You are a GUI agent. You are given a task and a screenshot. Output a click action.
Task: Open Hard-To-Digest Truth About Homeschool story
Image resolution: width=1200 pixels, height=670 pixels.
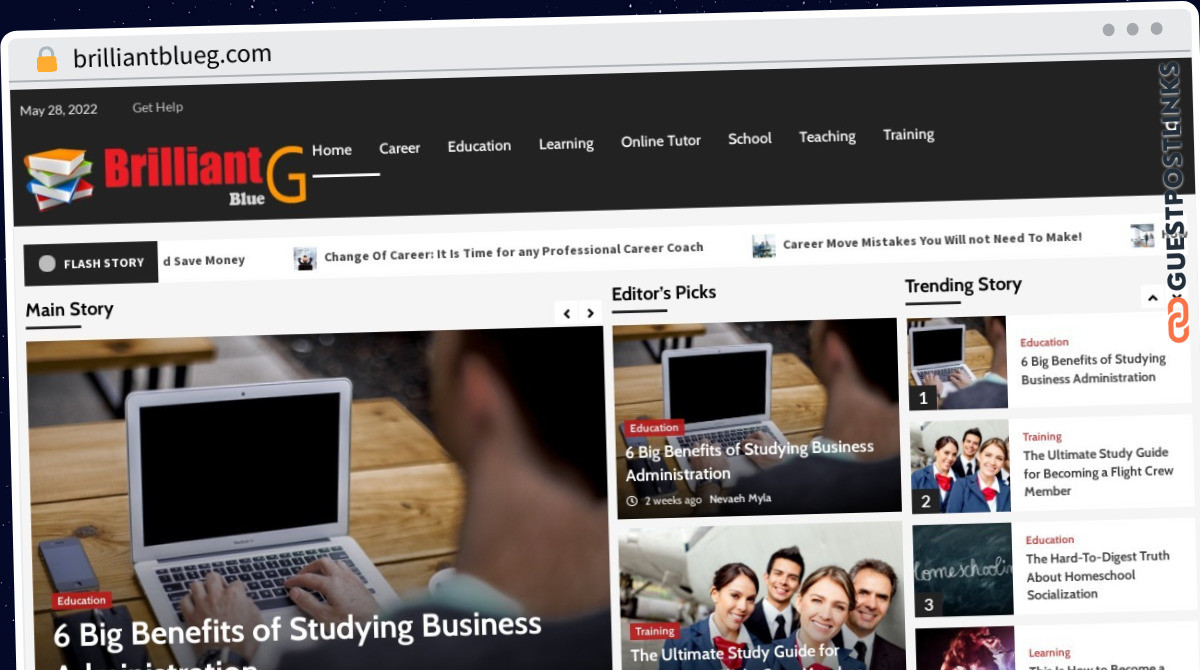(x=1098, y=575)
